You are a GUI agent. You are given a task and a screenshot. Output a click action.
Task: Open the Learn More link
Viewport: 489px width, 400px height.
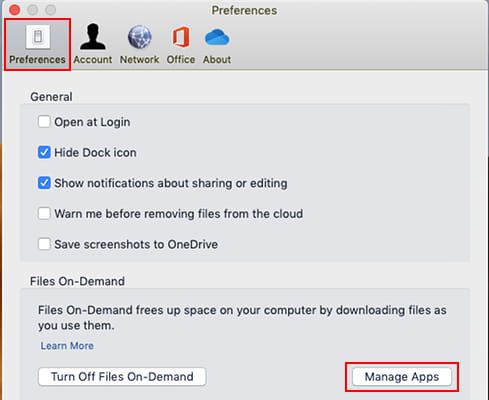(x=67, y=346)
